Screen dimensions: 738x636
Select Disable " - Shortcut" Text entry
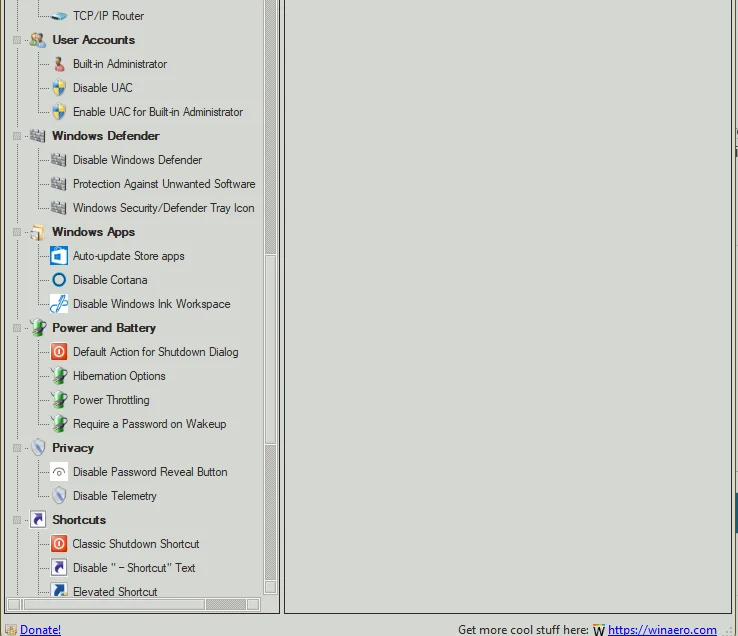point(134,568)
